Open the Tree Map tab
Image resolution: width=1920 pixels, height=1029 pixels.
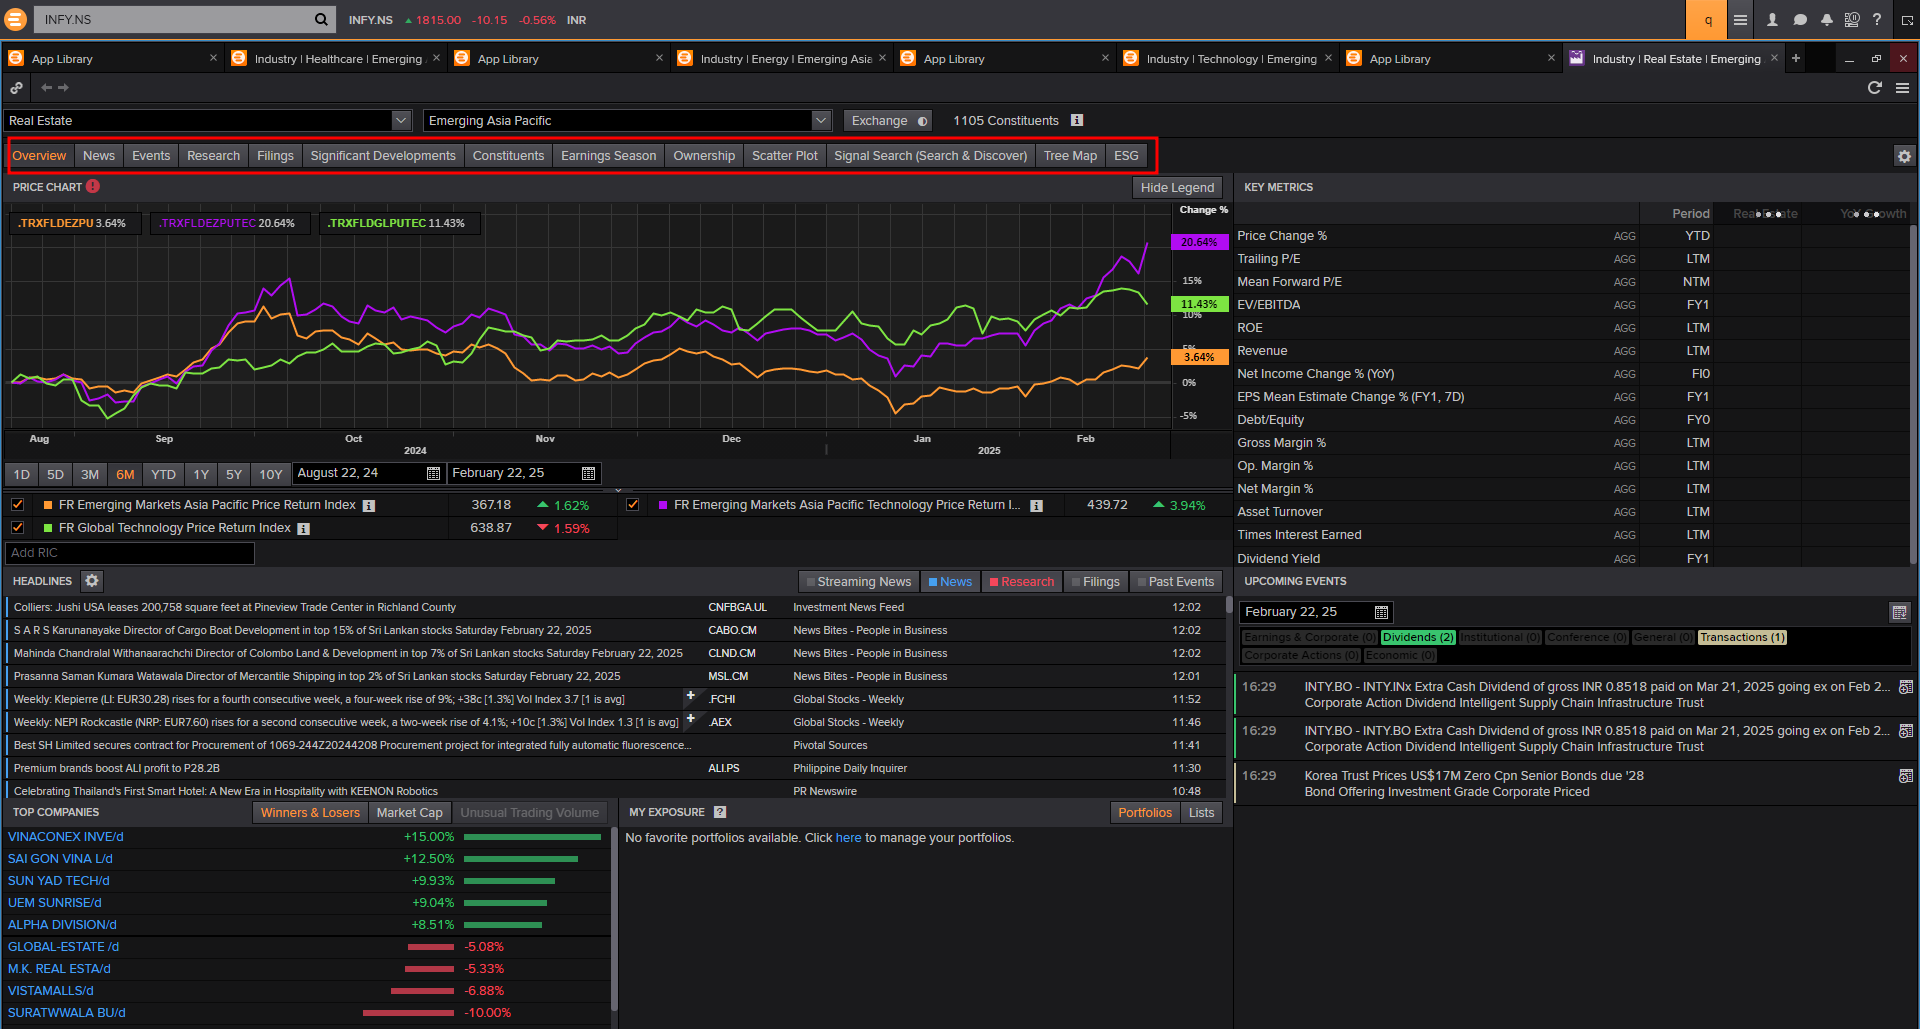click(1070, 156)
